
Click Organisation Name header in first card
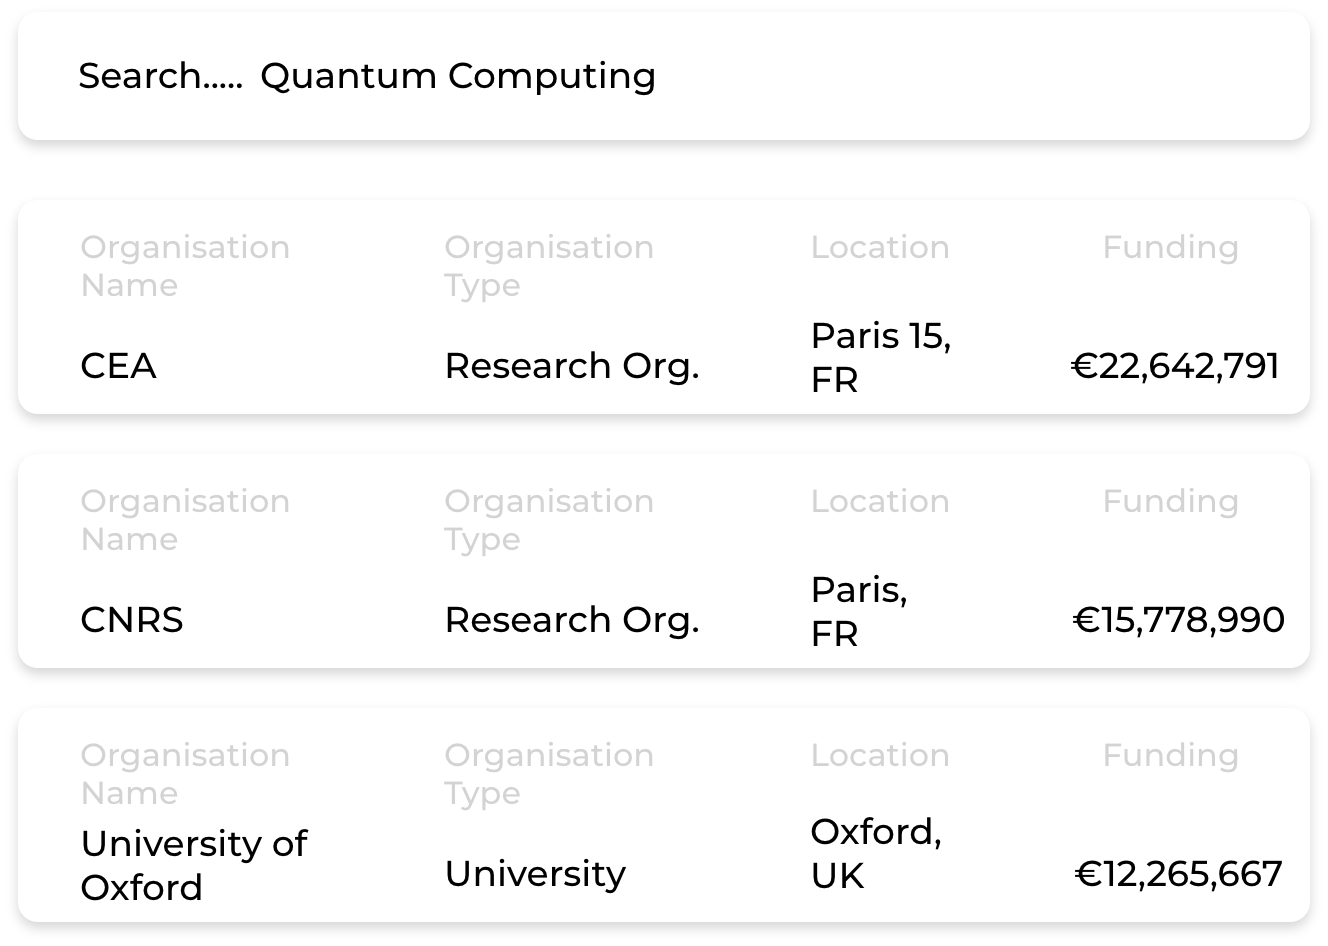click(x=185, y=266)
